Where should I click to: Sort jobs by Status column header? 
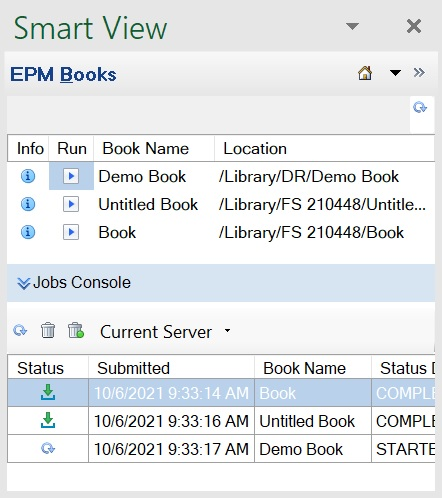(48, 368)
